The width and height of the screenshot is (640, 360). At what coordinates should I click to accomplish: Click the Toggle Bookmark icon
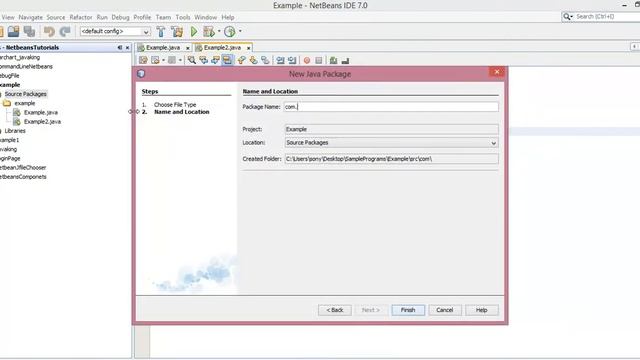click(x=265, y=60)
